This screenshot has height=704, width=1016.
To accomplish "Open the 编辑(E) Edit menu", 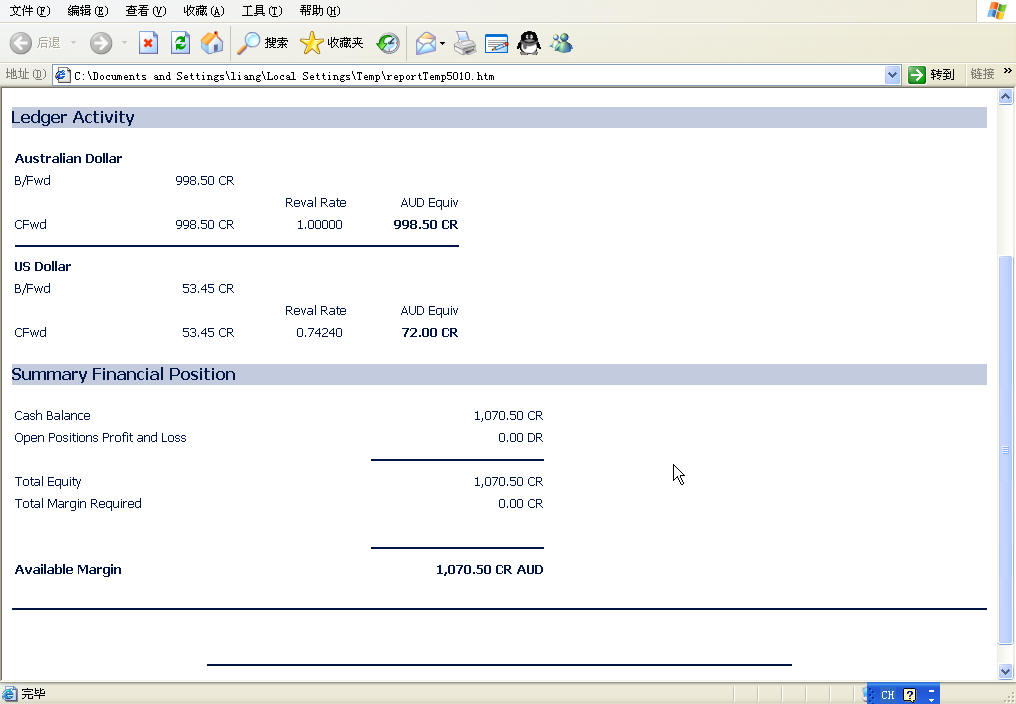I will pyautogui.click(x=87, y=10).
